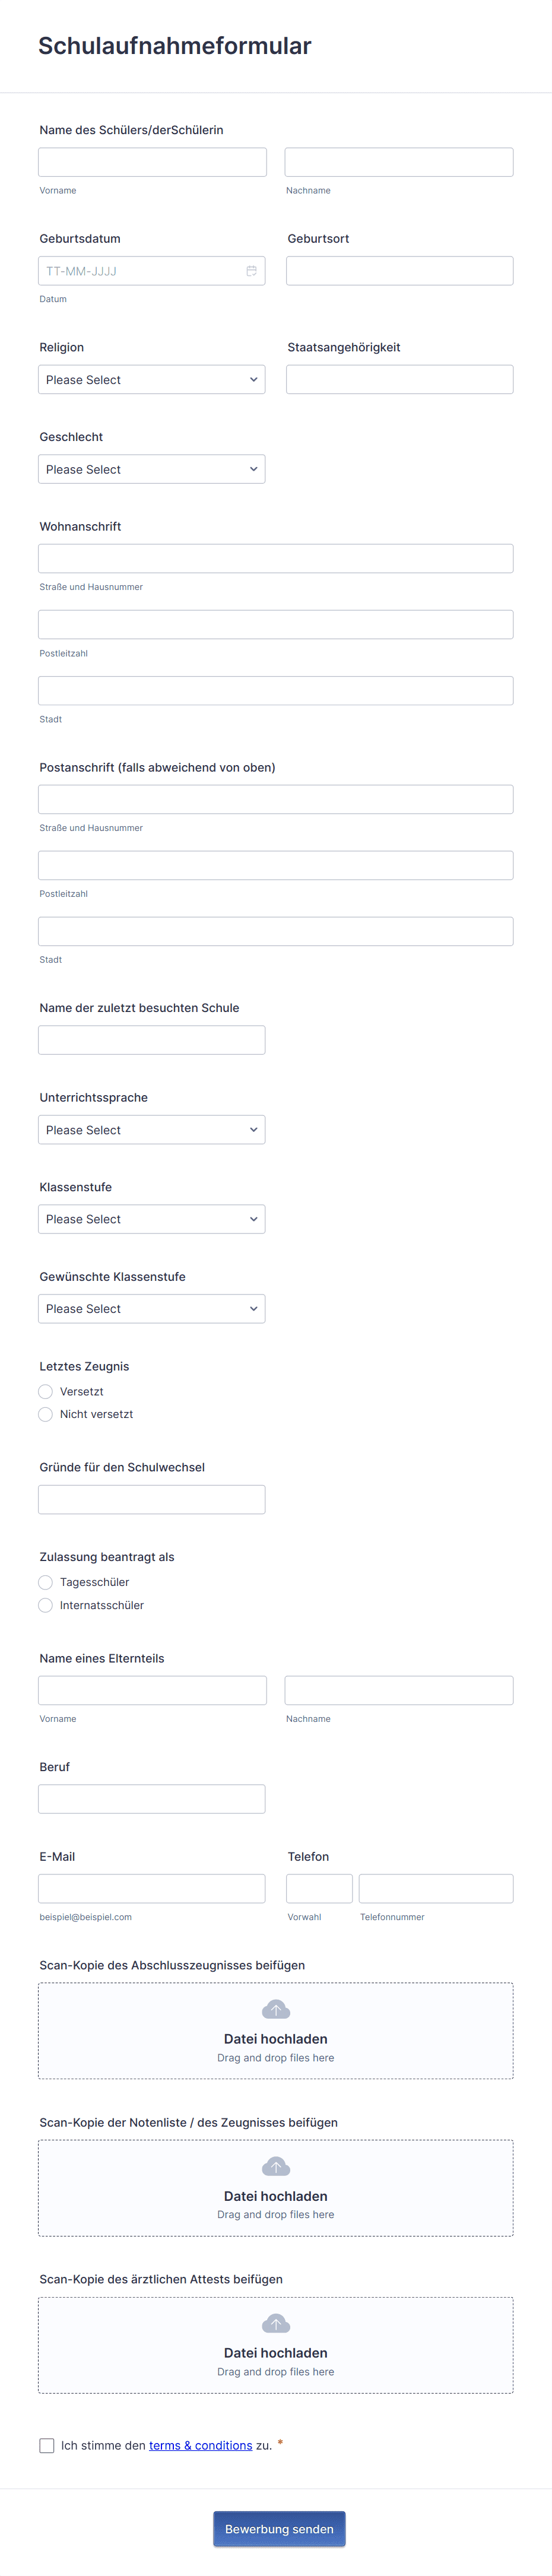552x2576 pixels.
Task: Open the Unterrichtssprache dropdown
Action: (151, 1129)
